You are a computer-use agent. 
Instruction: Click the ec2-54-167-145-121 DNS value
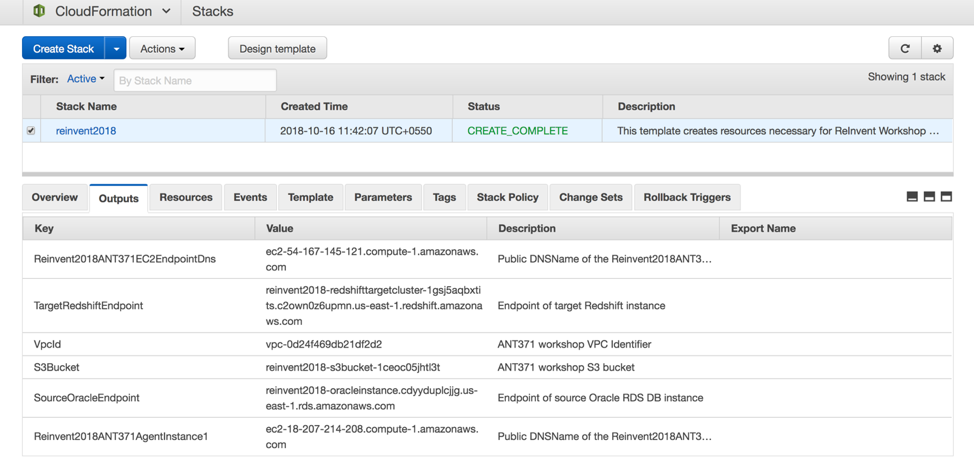(x=371, y=259)
